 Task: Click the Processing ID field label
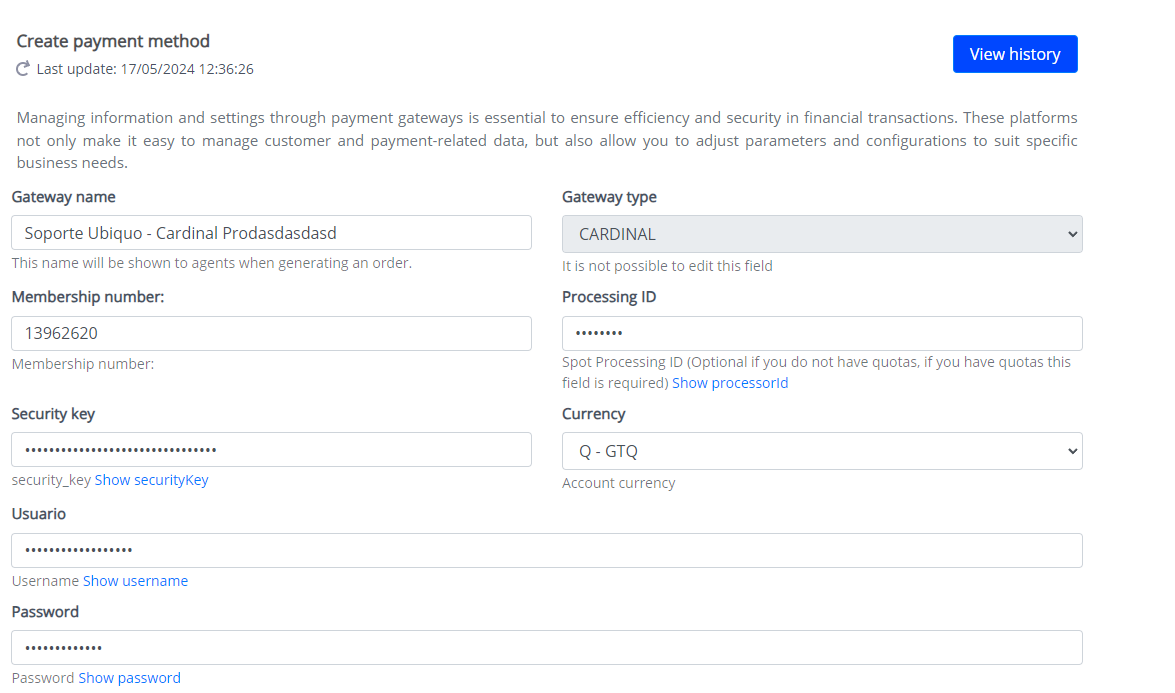click(x=609, y=297)
